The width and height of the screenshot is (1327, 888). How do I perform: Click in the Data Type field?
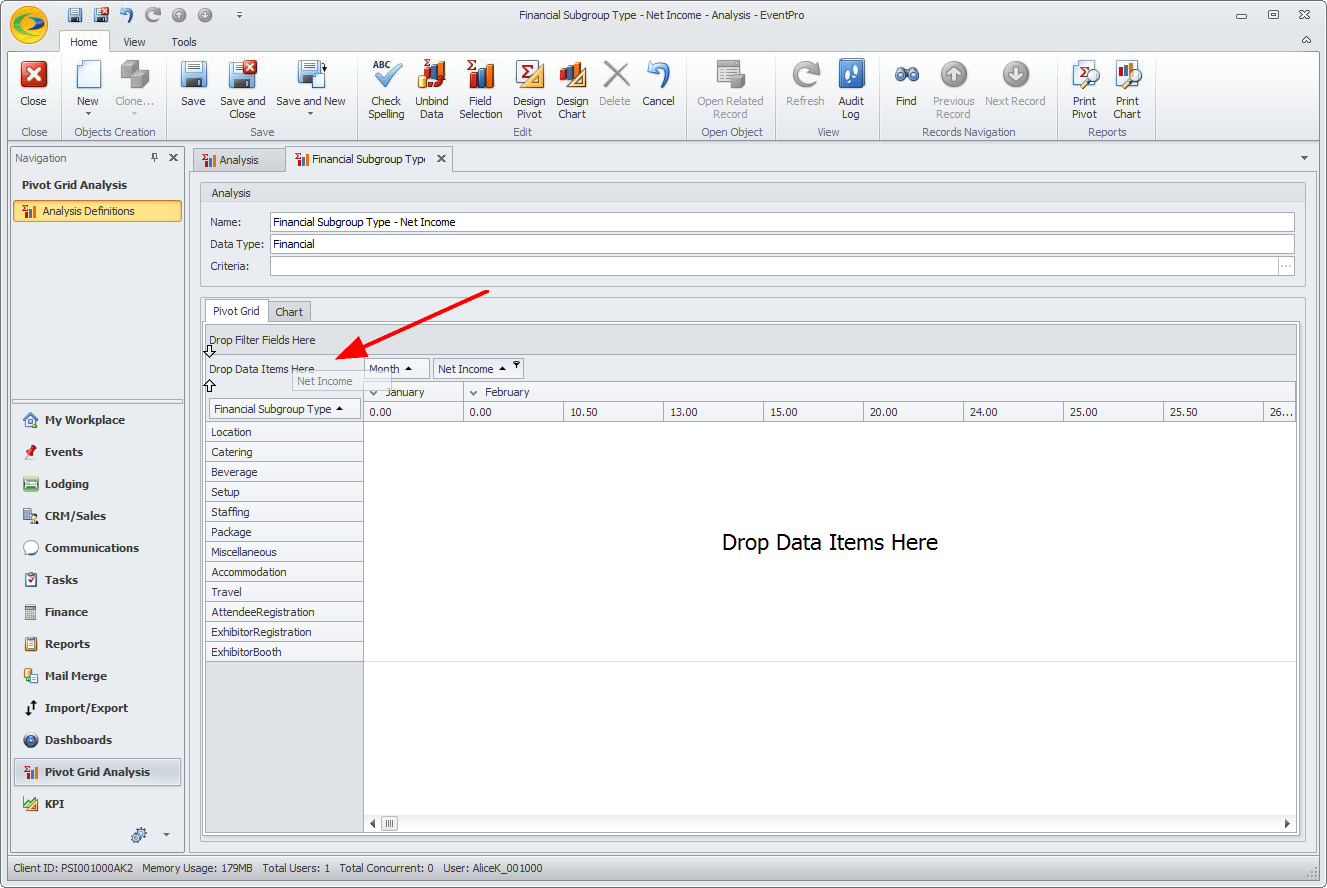click(782, 244)
